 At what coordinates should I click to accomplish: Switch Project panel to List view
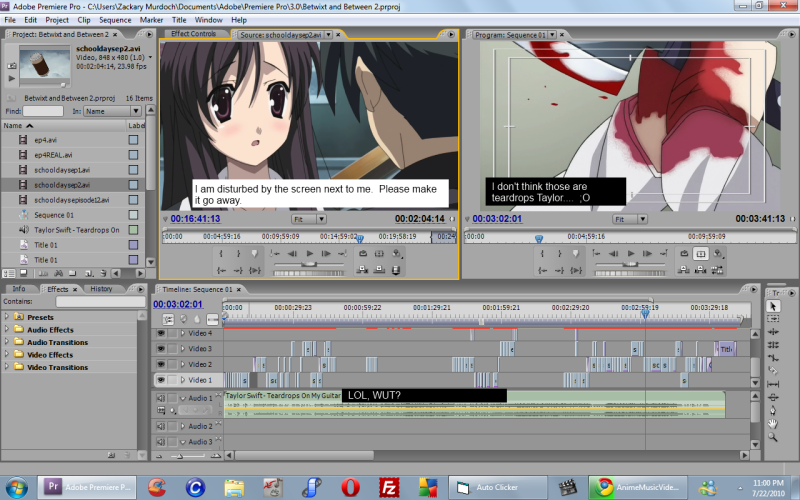(x=9, y=273)
